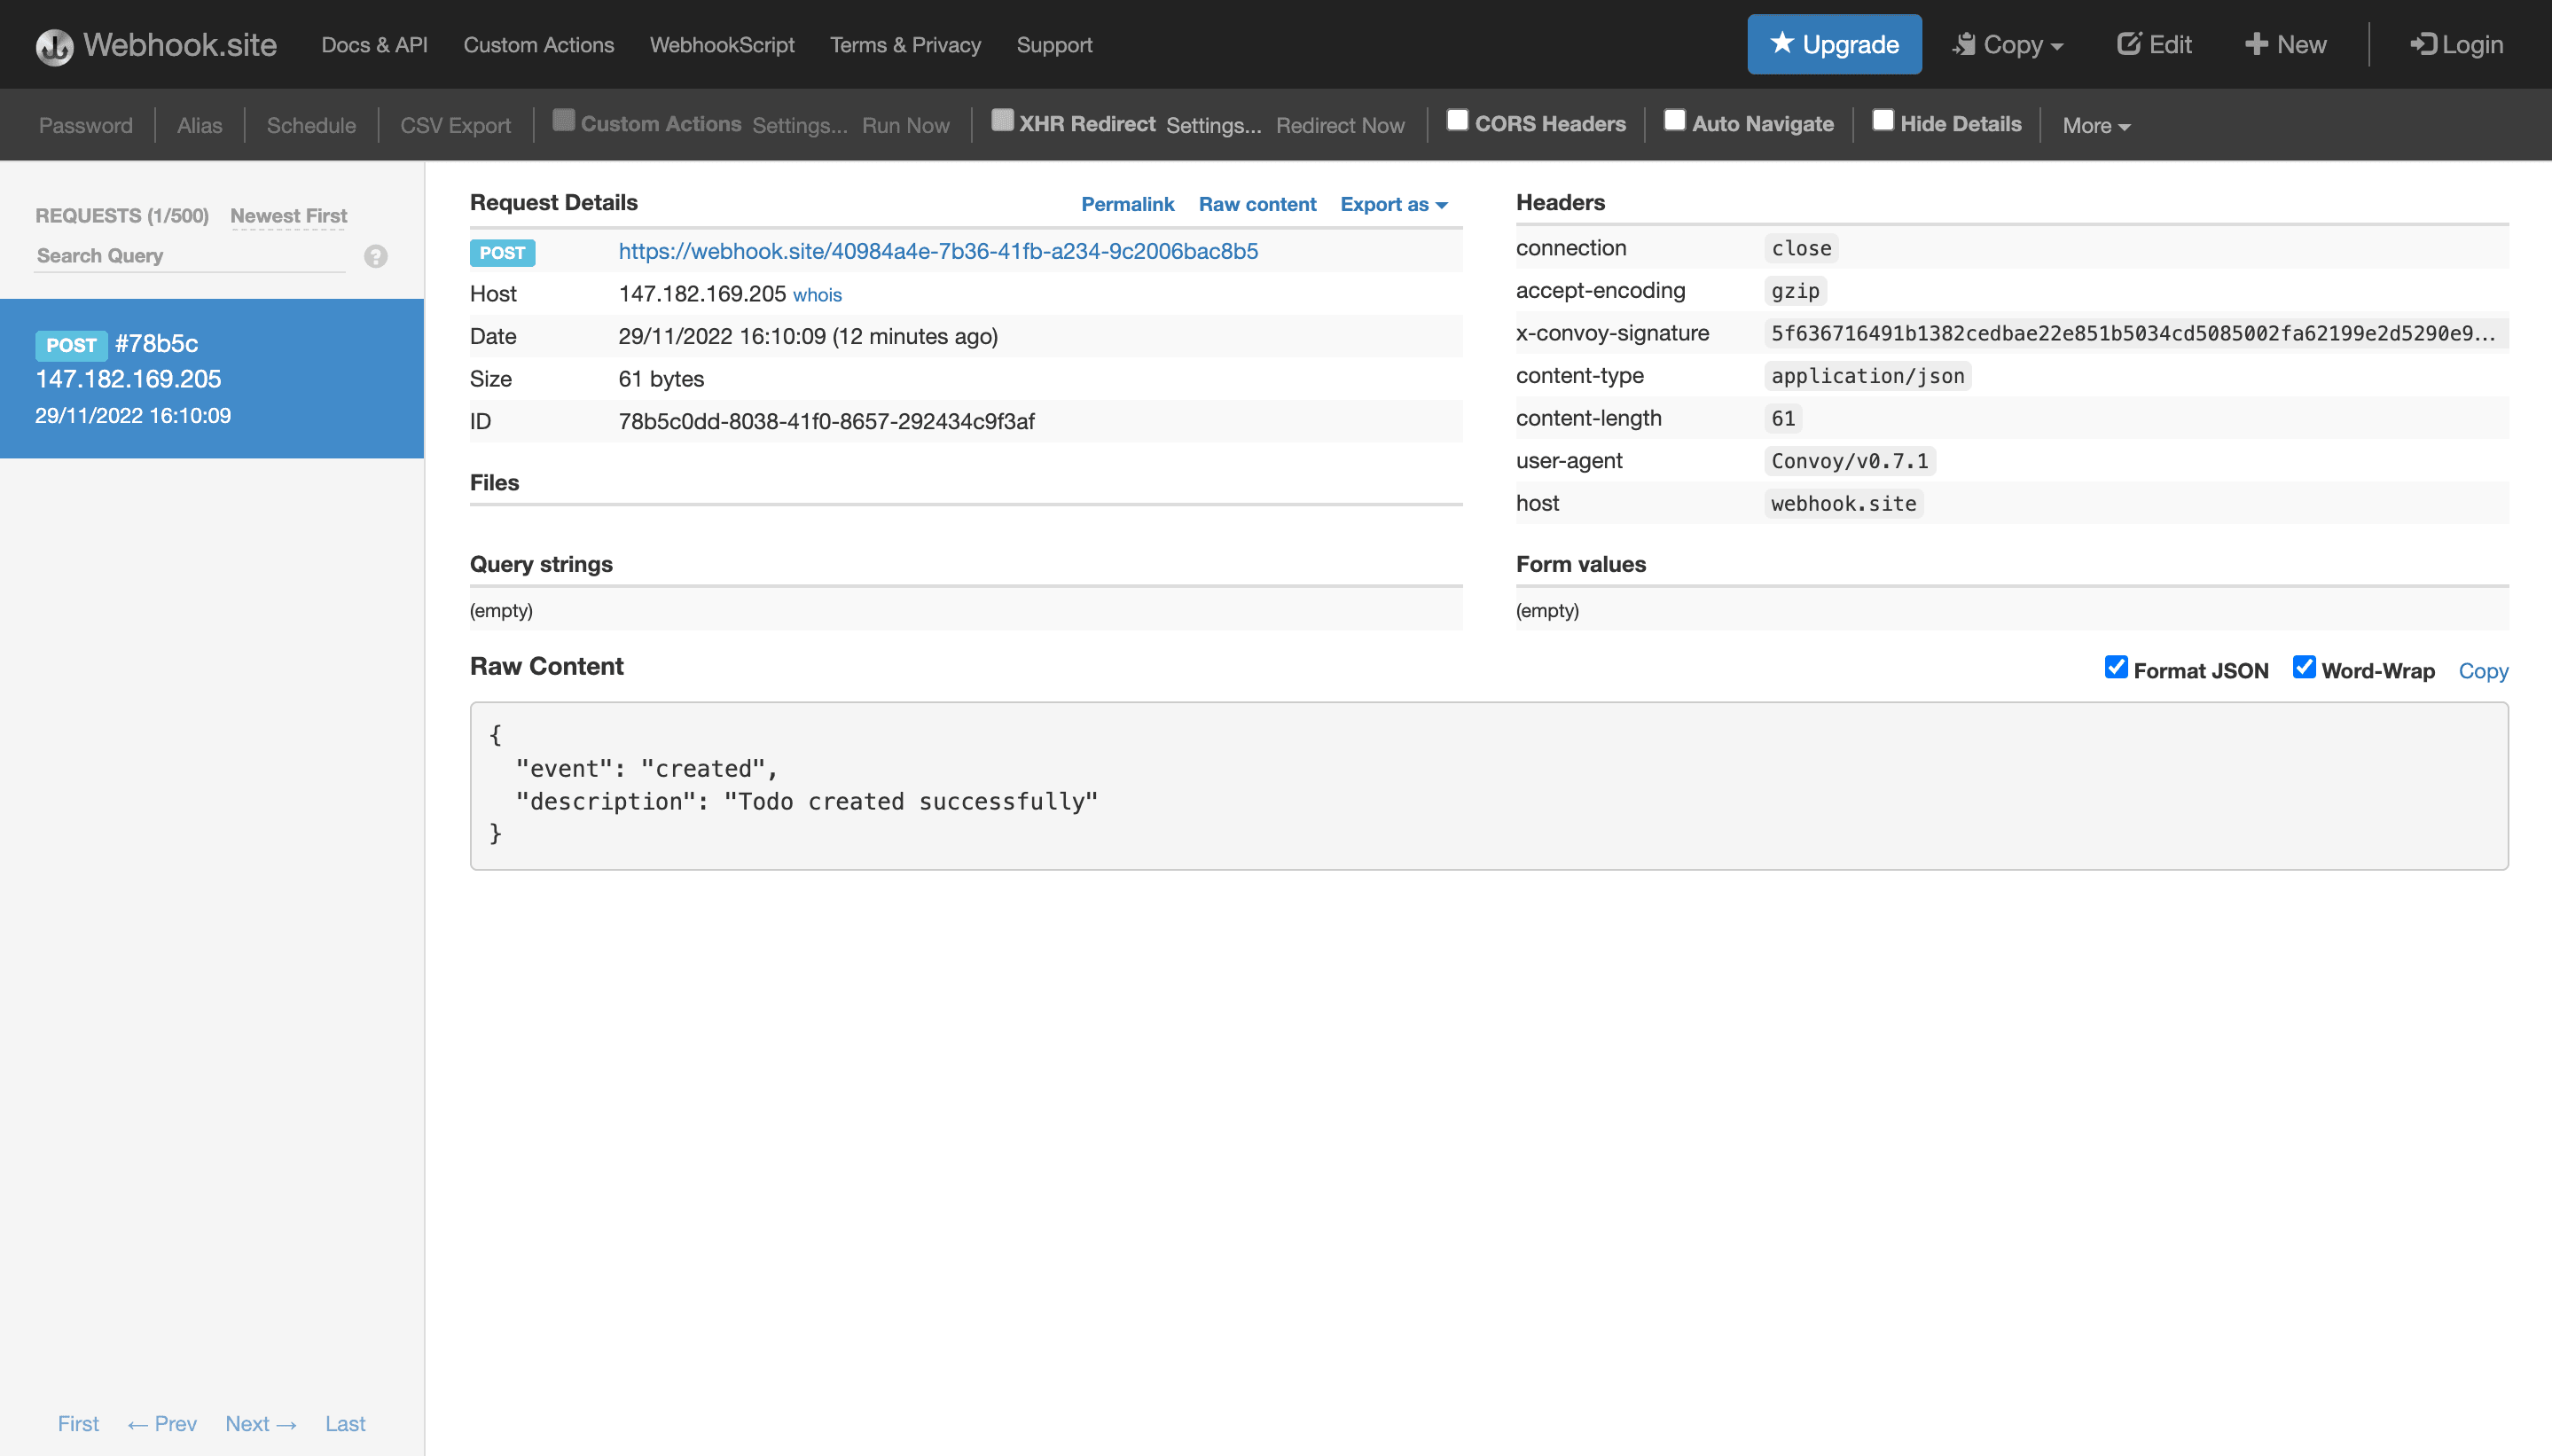This screenshot has width=2552, height=1456.
Task: Open search query help question mark
Action: [376, 257]
